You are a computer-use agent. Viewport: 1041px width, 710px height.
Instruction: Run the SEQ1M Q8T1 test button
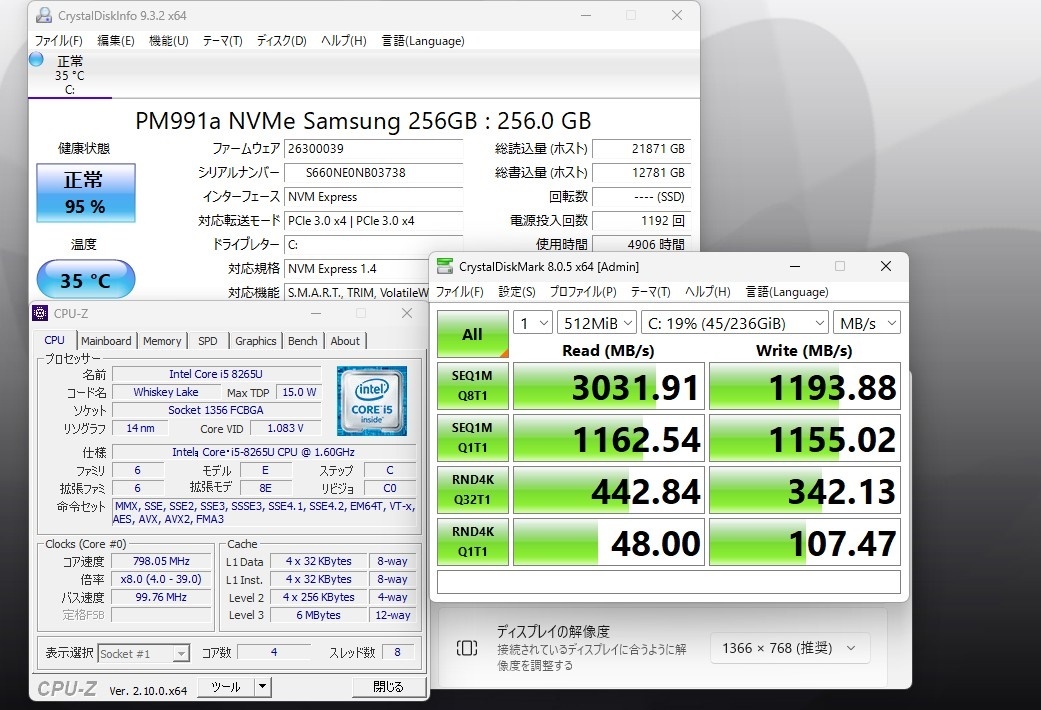pyautogui.click(x=472, y=386)
